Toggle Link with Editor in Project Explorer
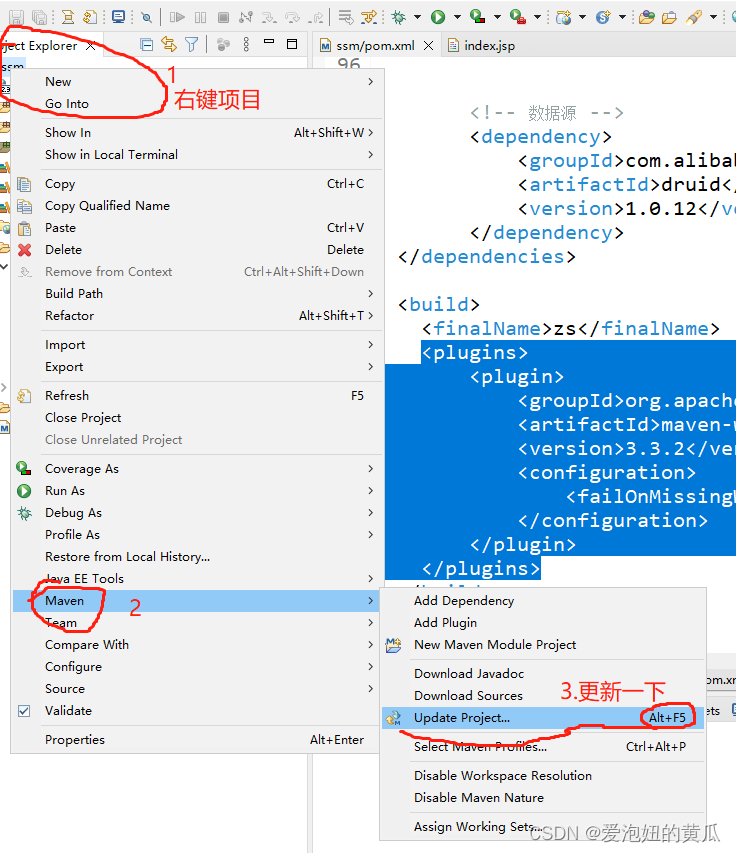 [169, 45]
